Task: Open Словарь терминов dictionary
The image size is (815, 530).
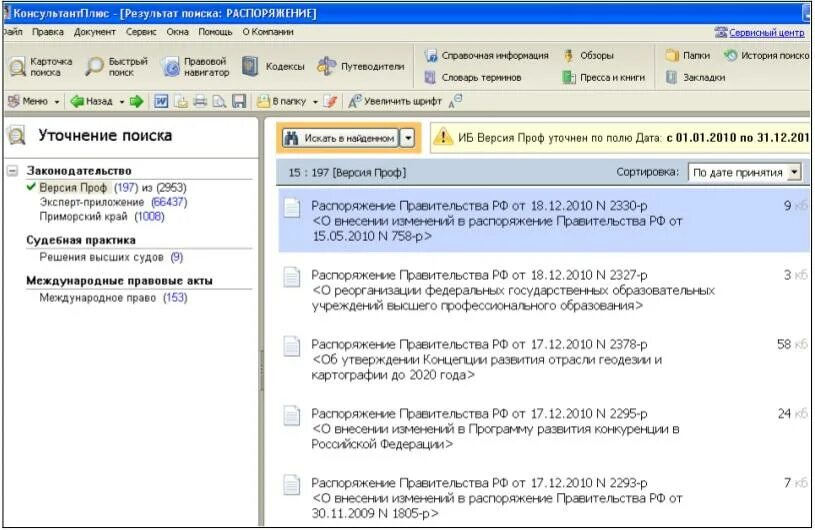Action: pos(473,77)
